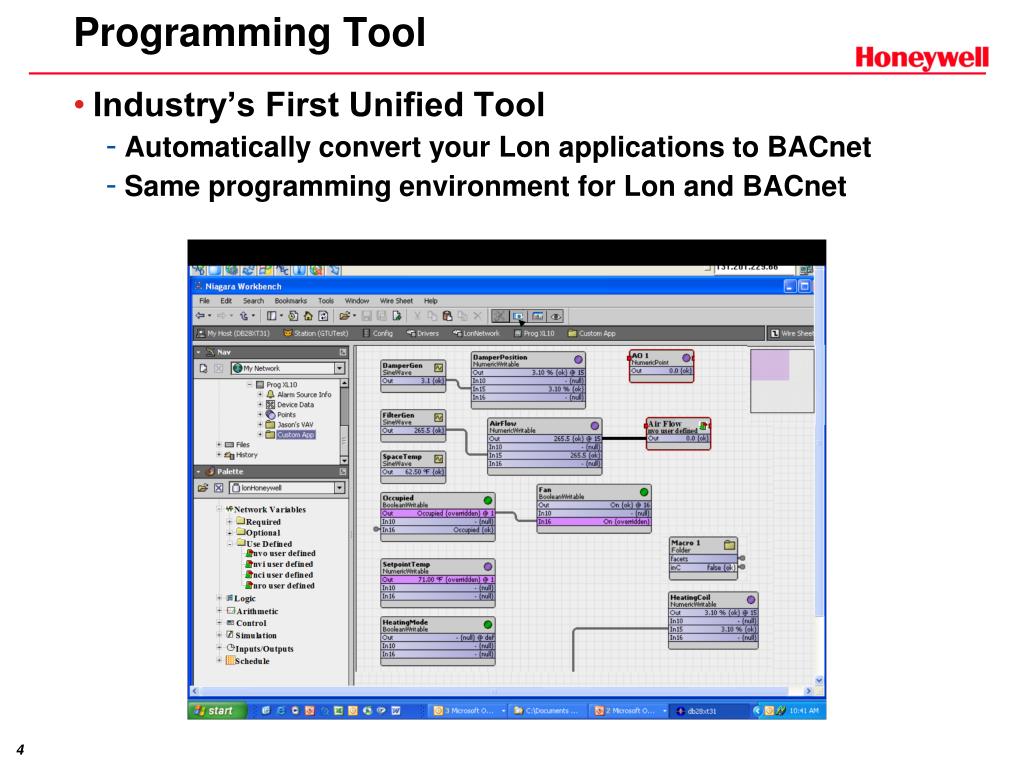Click the Home toolbar icon
Viewport: 1024px width, 768px height.
pyautogui.click(x=308, y=316)
